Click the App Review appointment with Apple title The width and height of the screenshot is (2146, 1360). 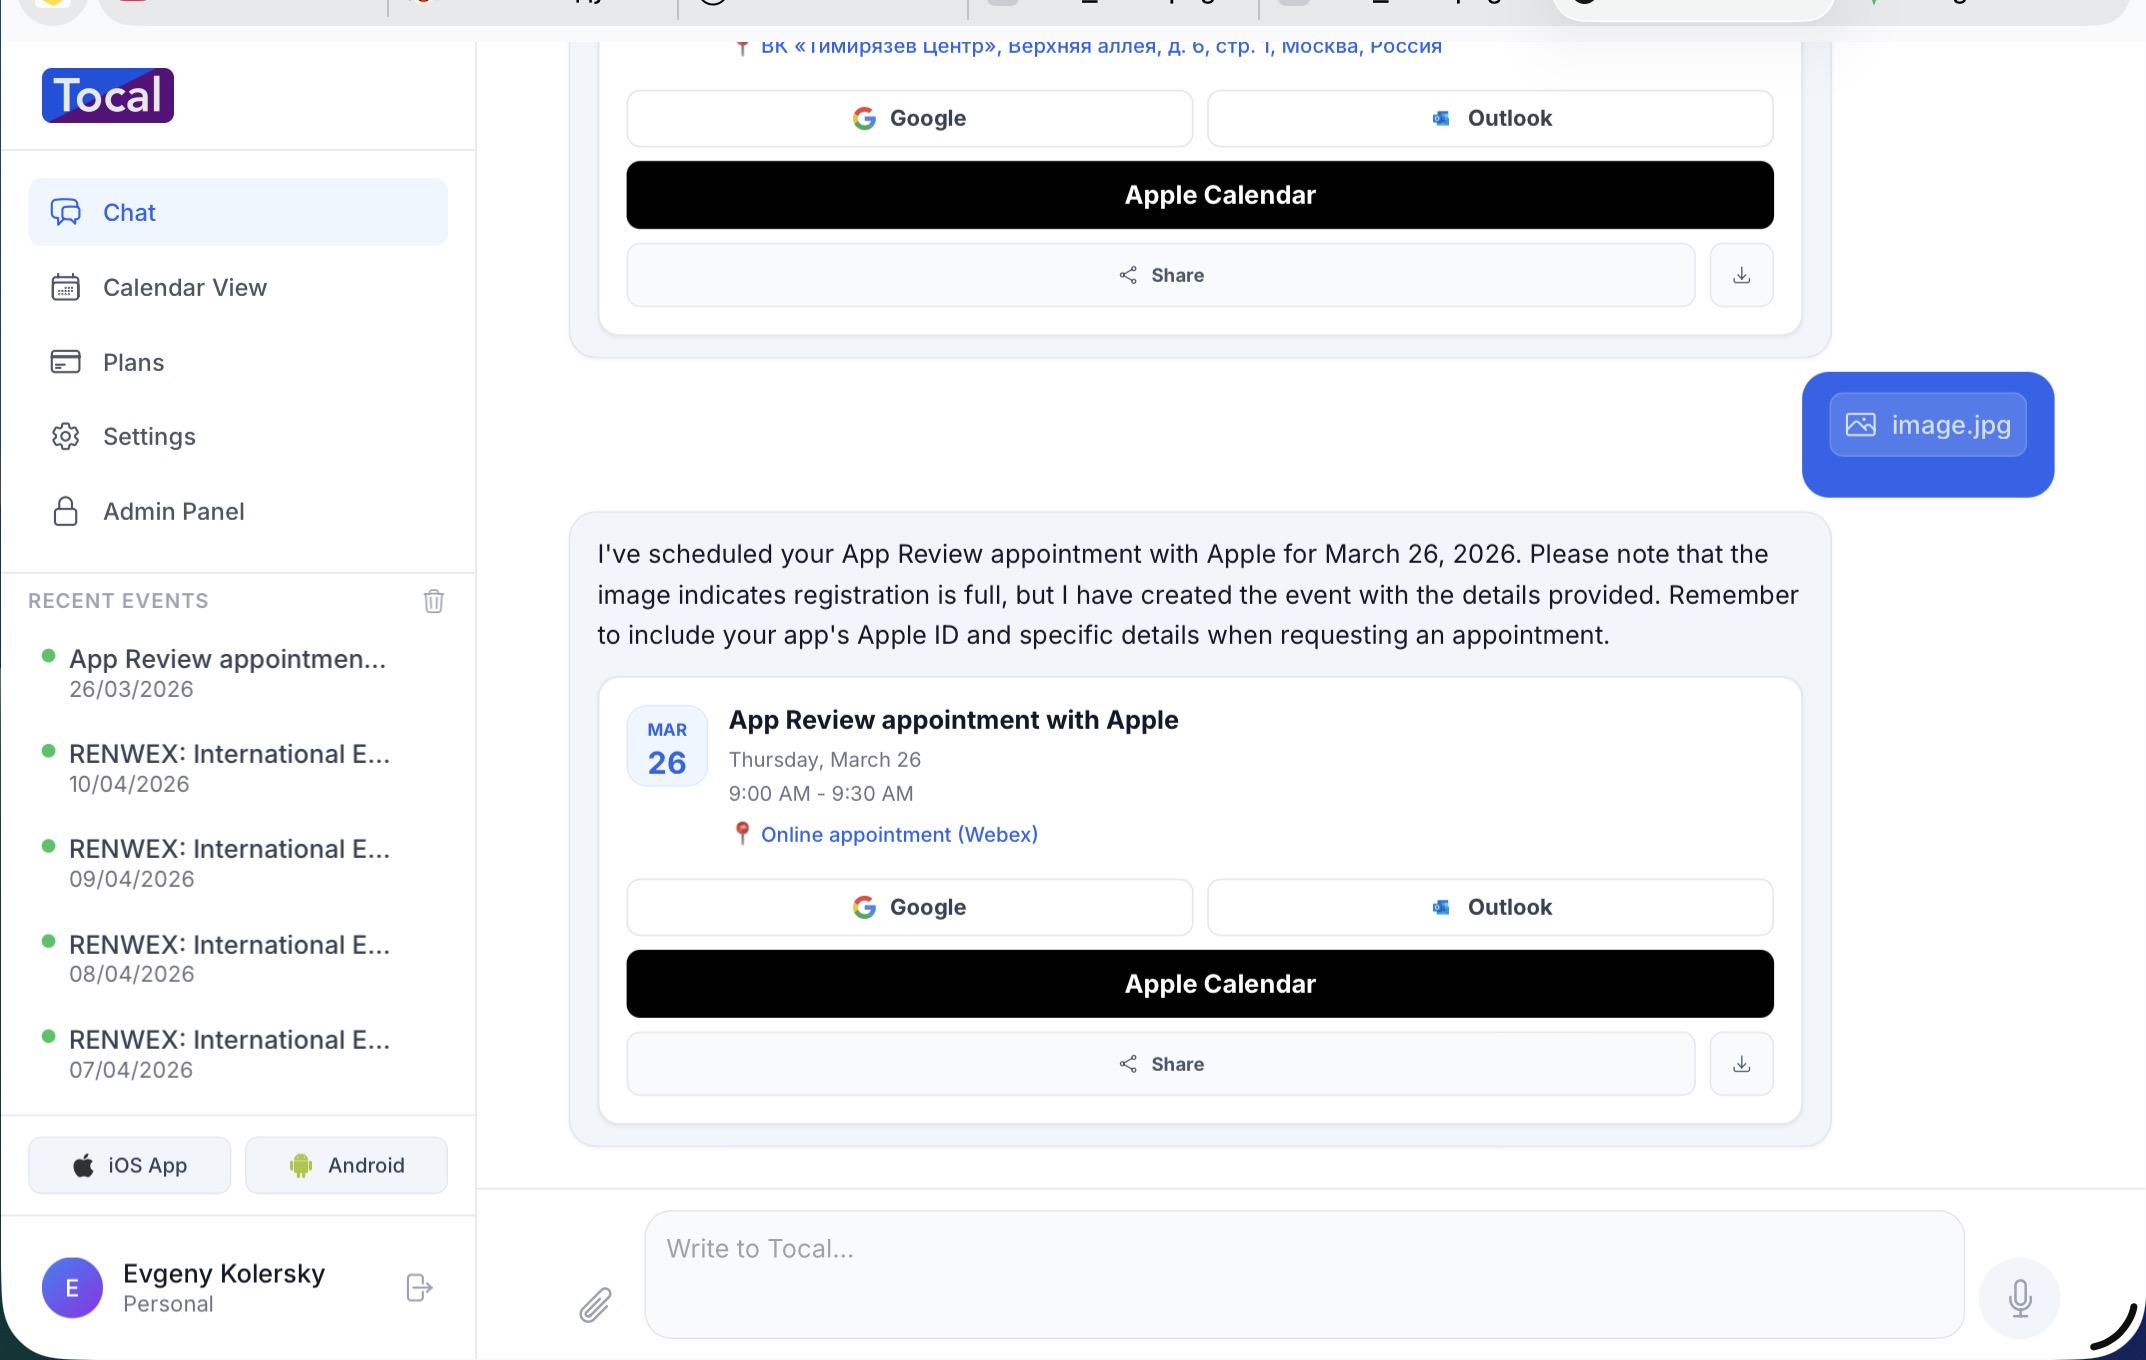[x=953, y=720]
